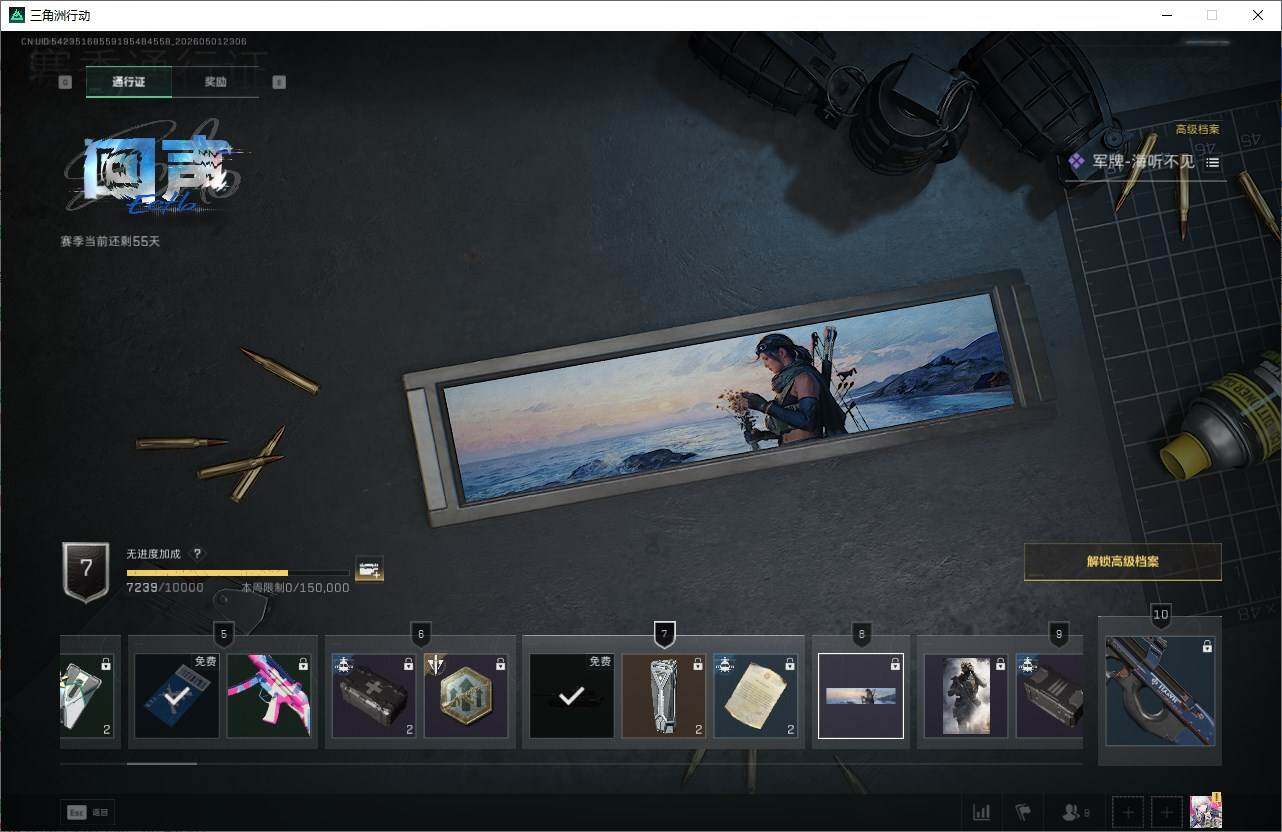The width and height of the screenshot is (1282, 832).
Task: Select the claimed blue 免费 reward at level 5
Action: point(177,696)
